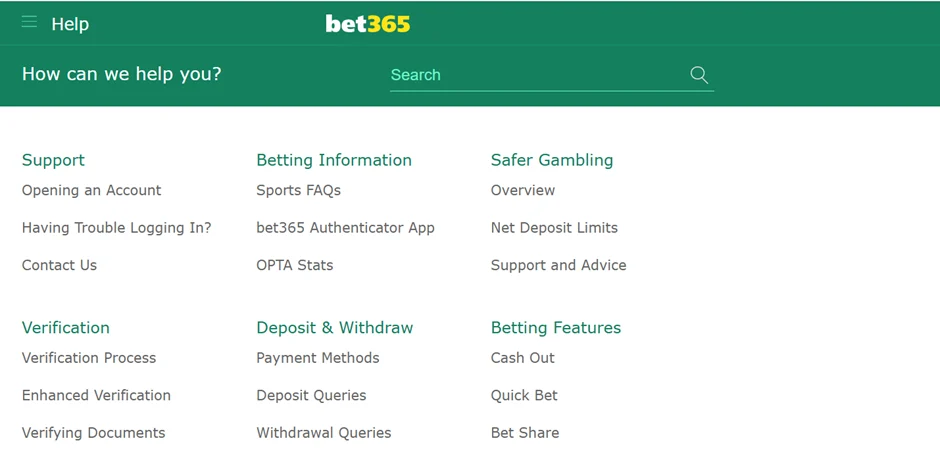This screenshot has height=470, width=940.
Task: Open the hamburger menu icon
Action: click(29, 22)
